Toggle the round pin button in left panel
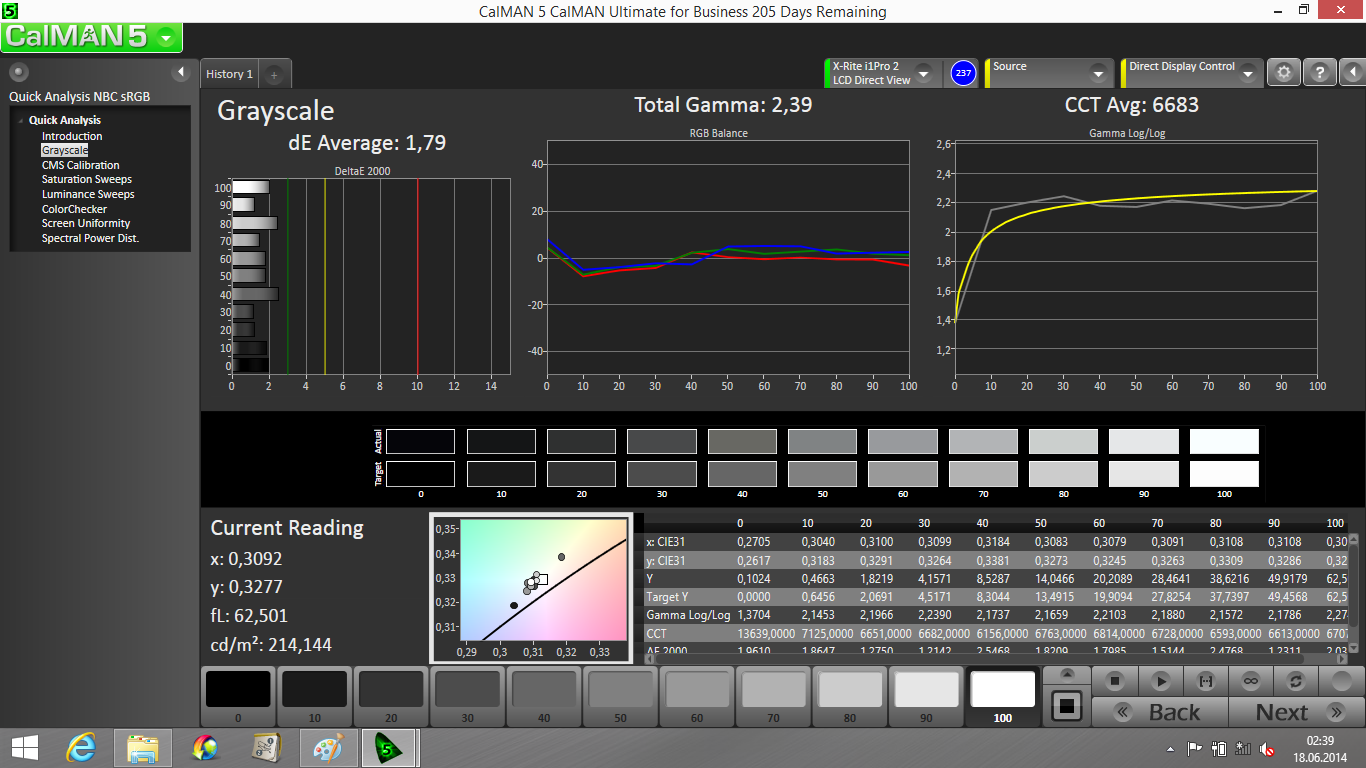Screen dimensions: 1366x768 [18, 72]
